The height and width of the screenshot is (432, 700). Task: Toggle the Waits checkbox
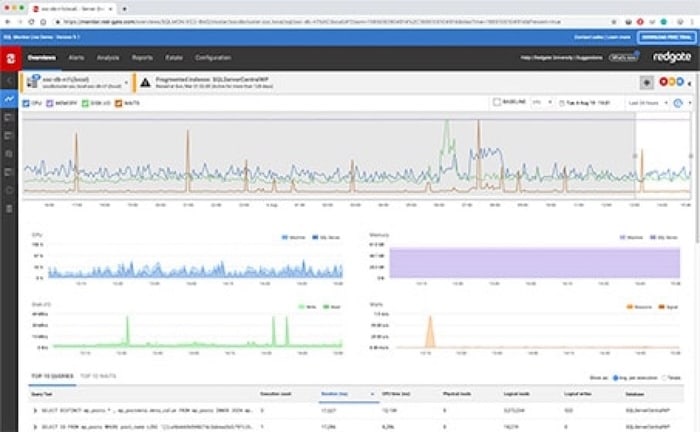(118, 103)
